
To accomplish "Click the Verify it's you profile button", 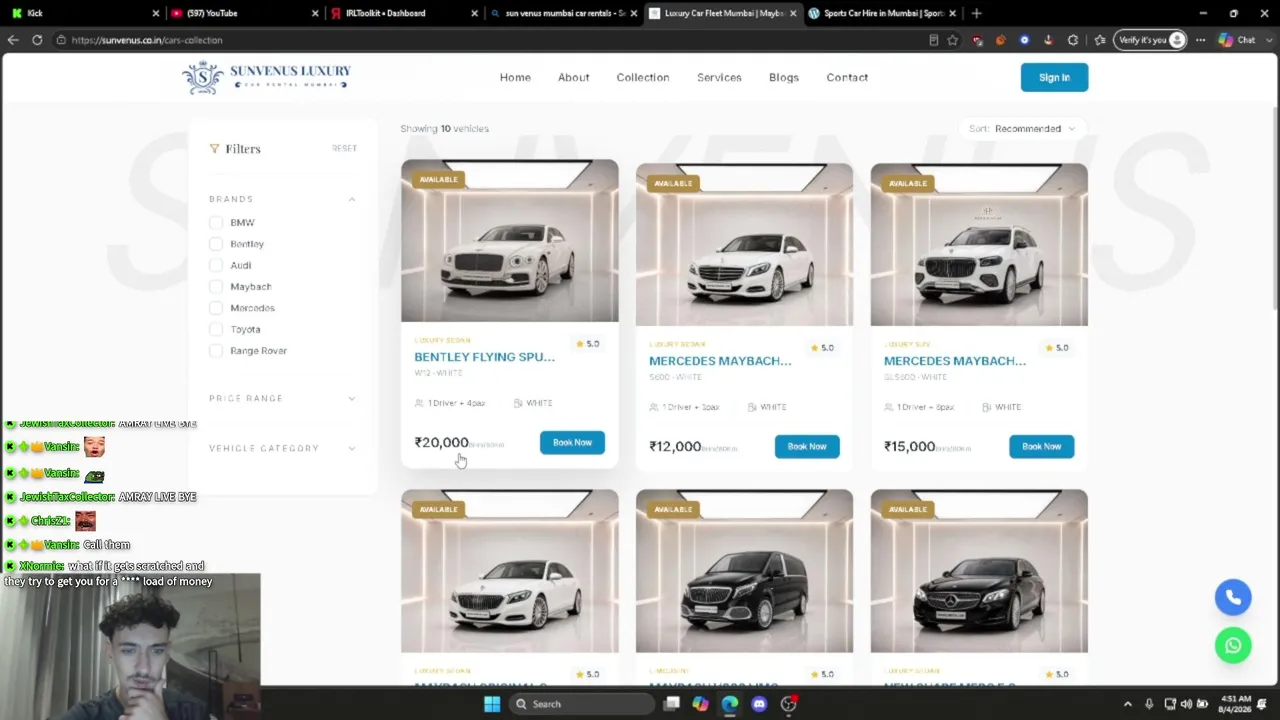I will [1150, 40].
